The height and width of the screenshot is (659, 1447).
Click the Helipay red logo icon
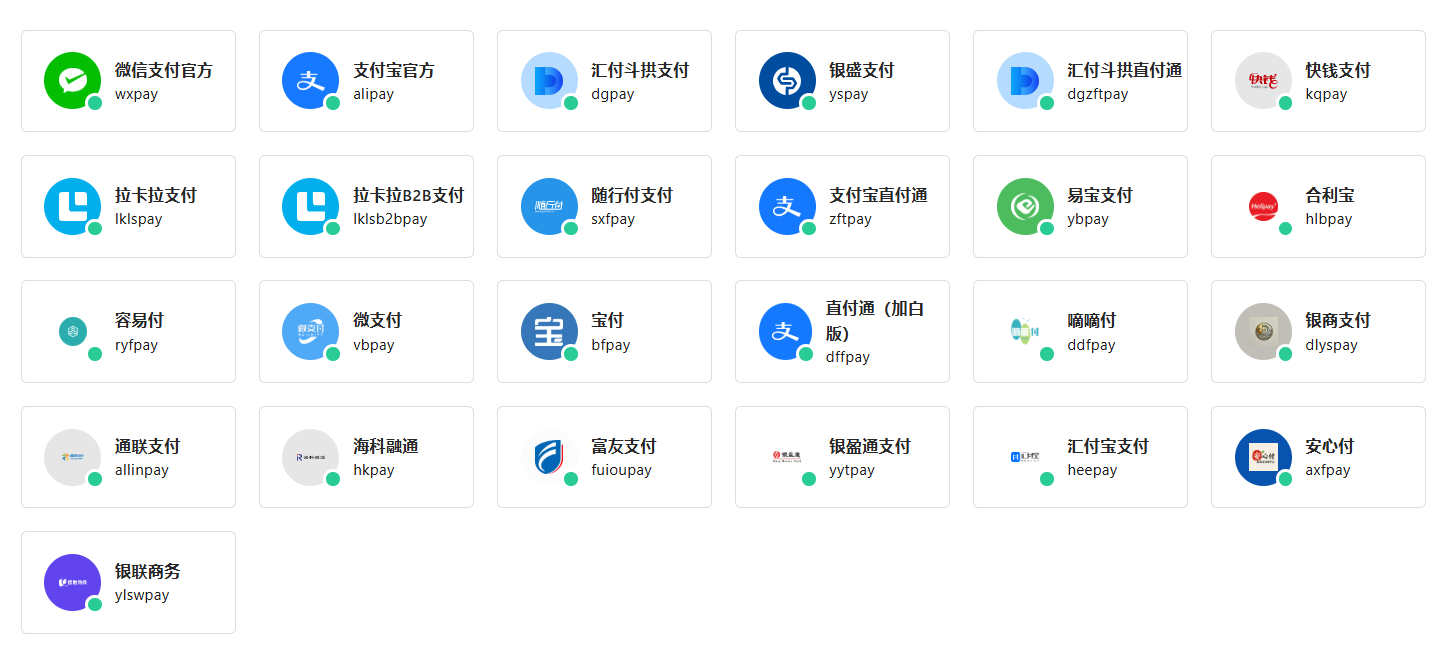(1263, 206)
